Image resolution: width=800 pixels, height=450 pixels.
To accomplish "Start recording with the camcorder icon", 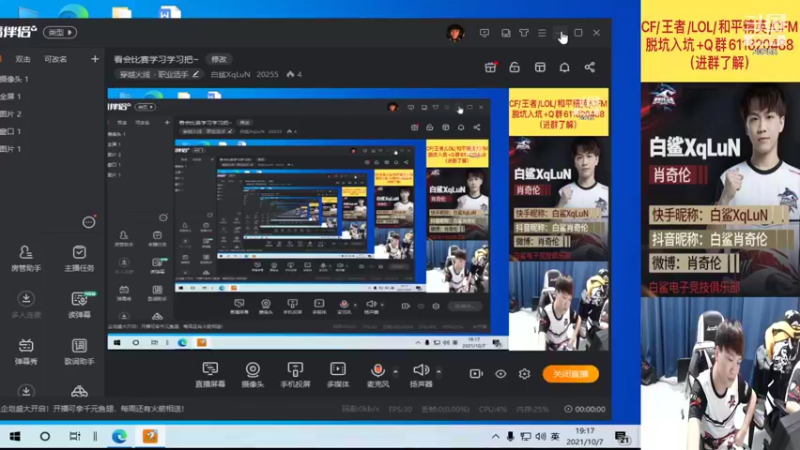I will click(476, 374).
